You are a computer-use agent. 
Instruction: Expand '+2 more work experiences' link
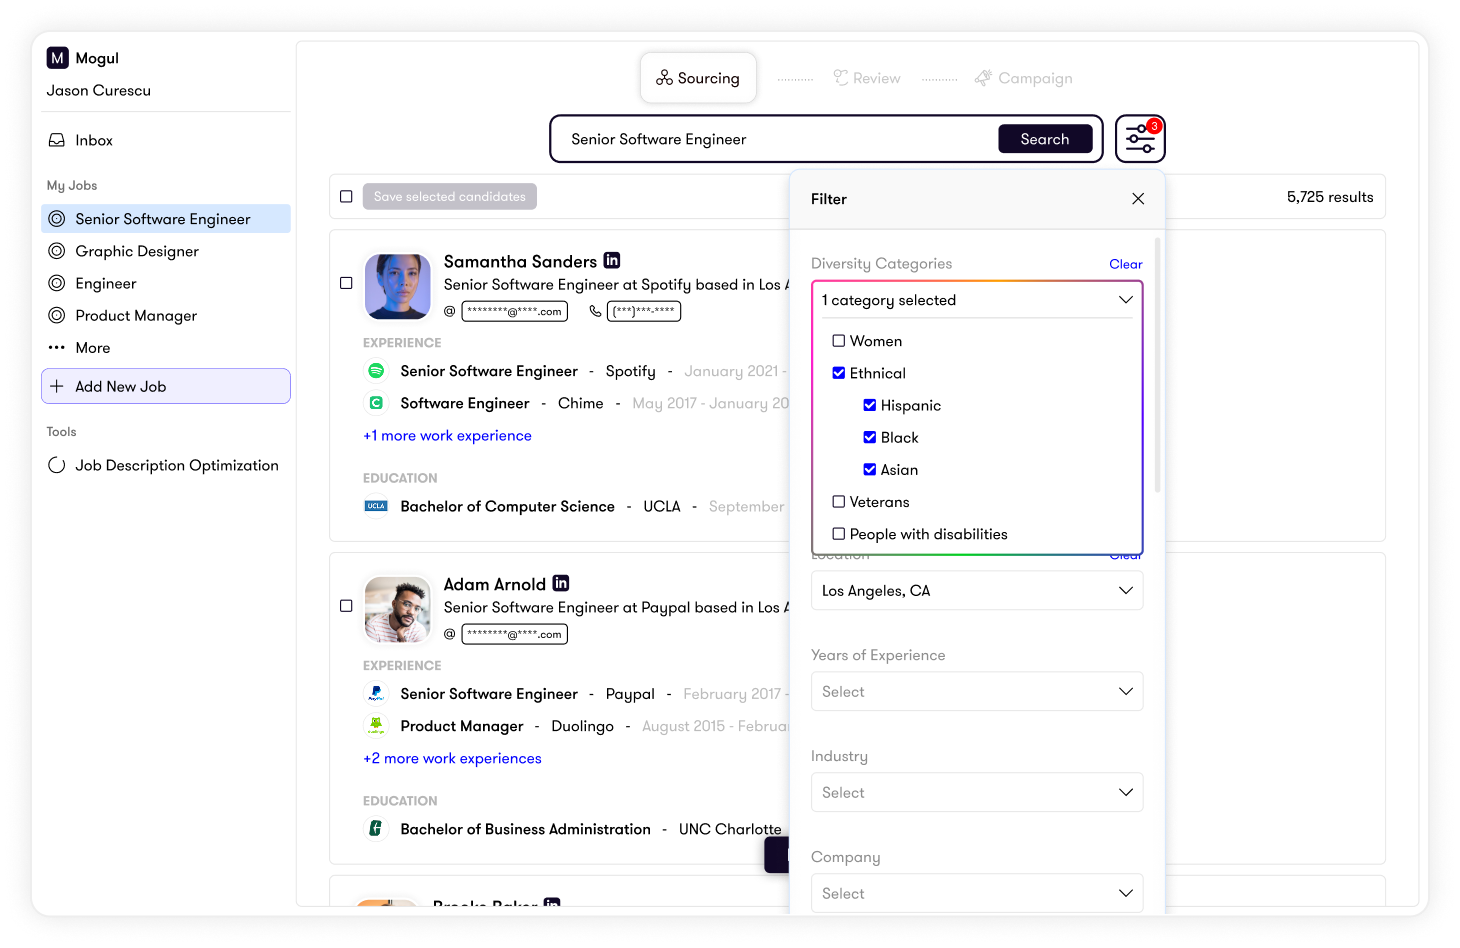452,759
